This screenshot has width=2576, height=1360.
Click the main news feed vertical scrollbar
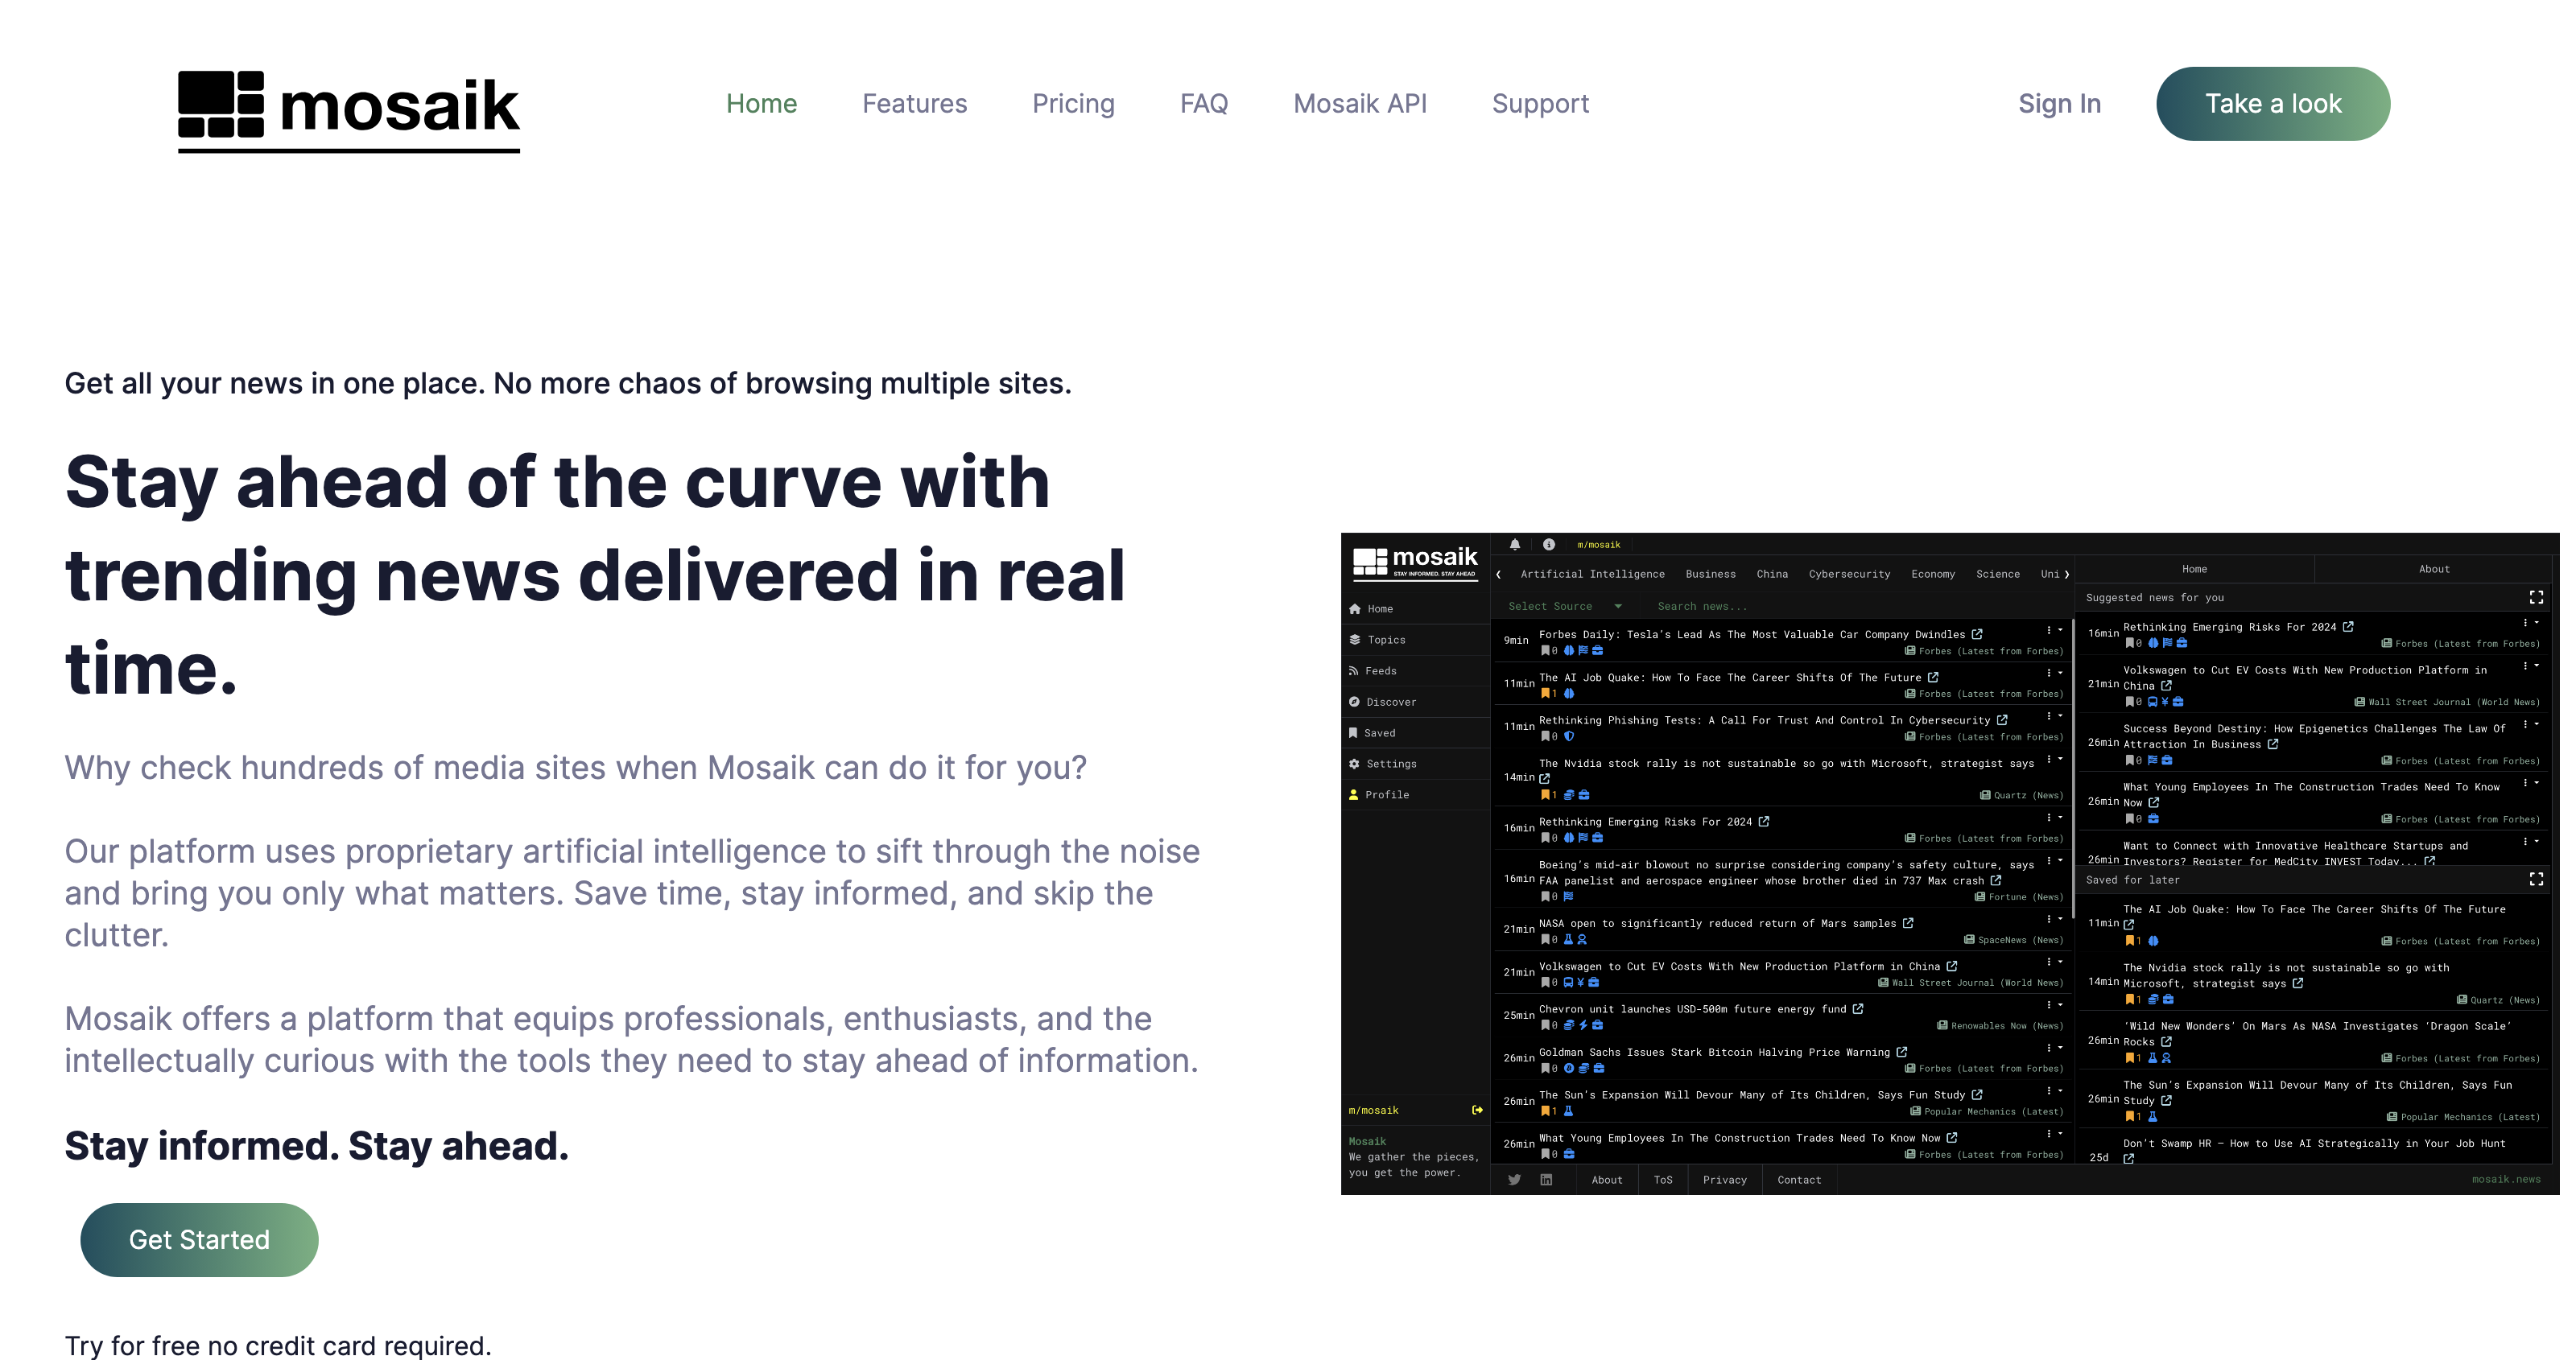coord(2073,770)
